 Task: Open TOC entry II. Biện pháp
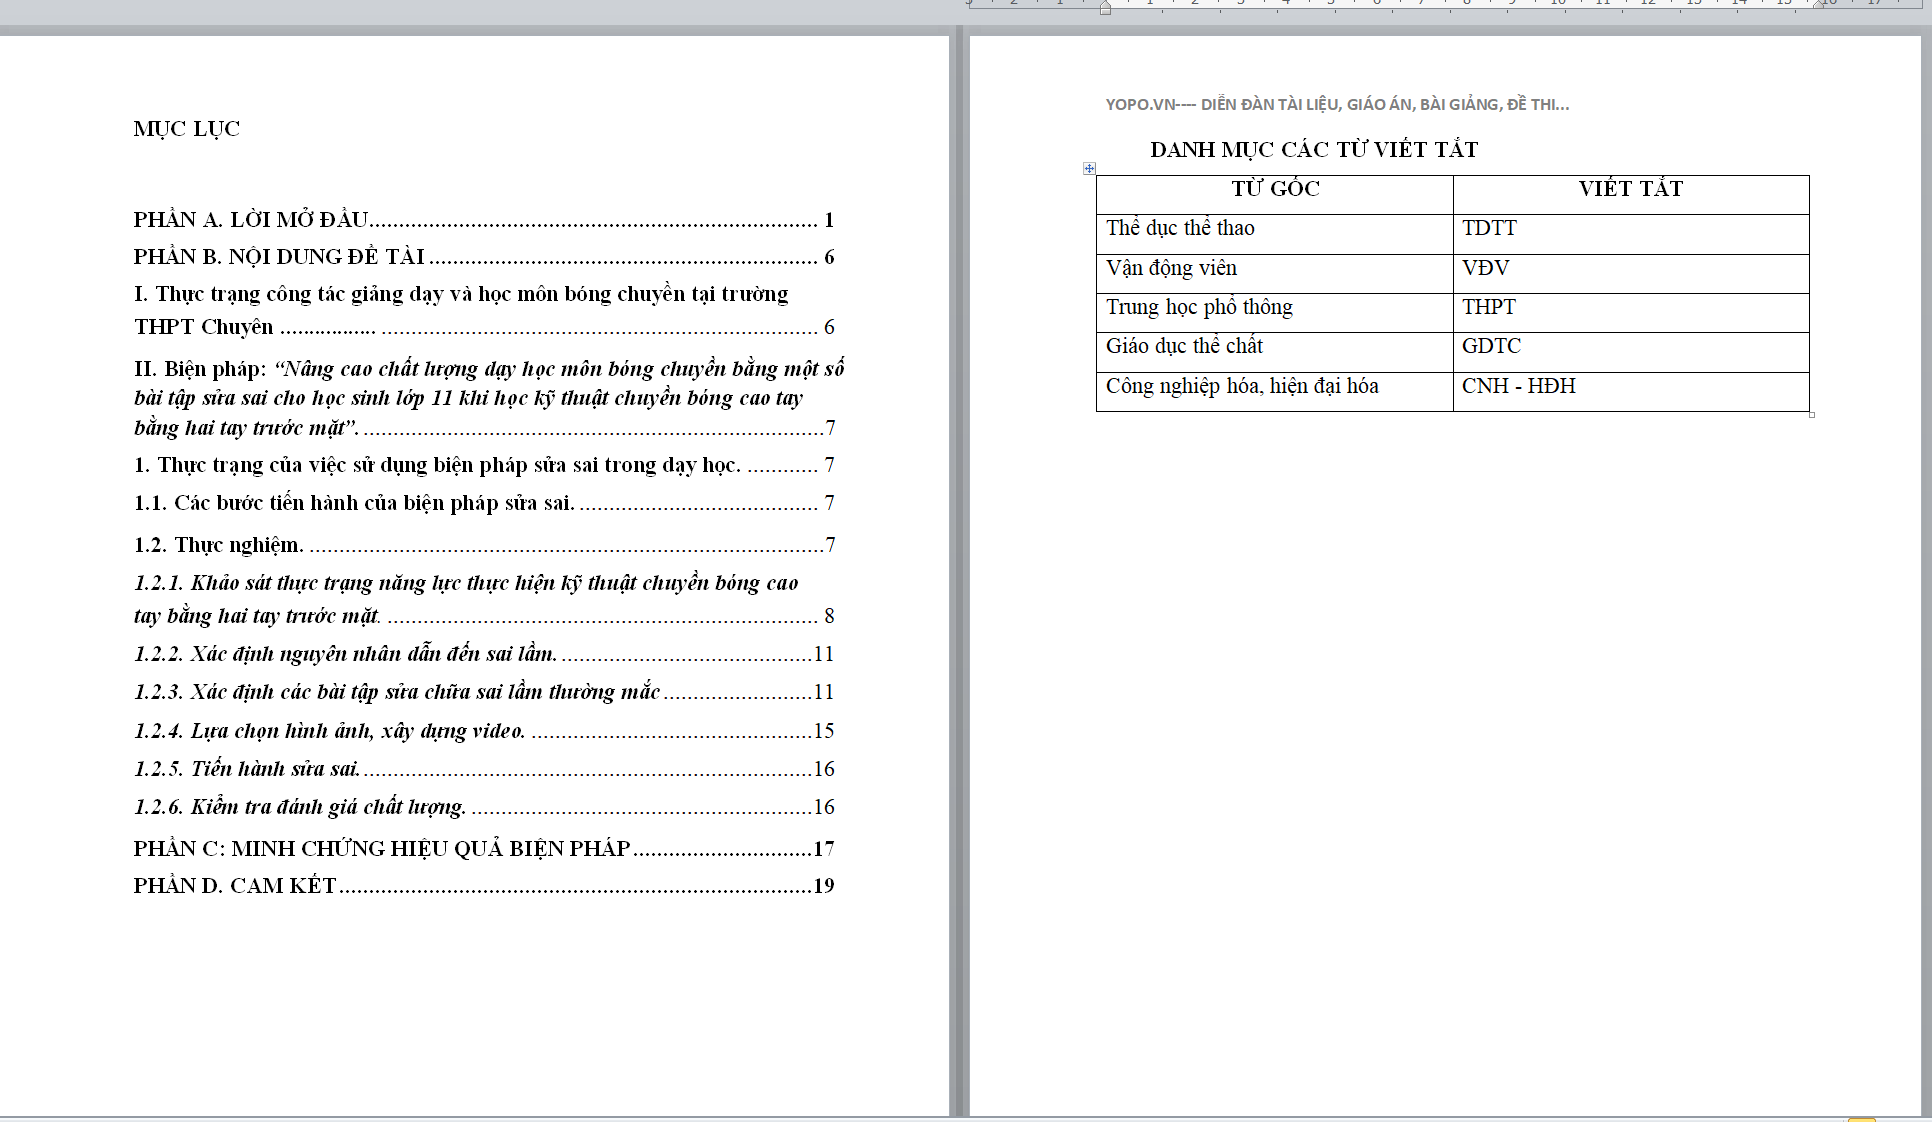[x=489, y=398]
